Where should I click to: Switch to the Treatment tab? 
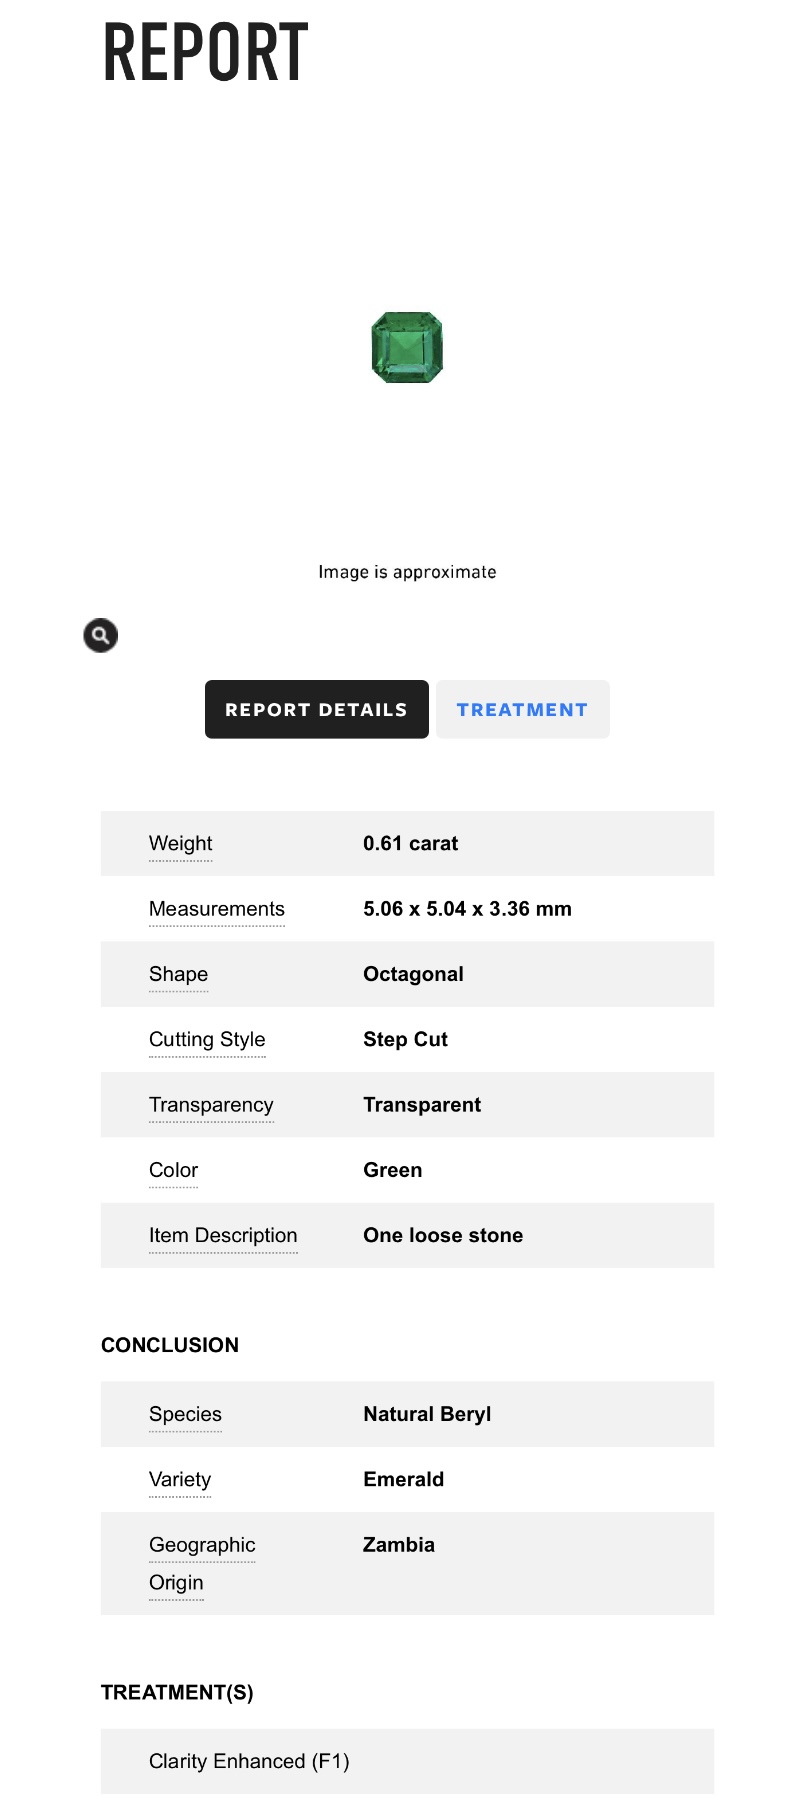click(x=522, y=710)
